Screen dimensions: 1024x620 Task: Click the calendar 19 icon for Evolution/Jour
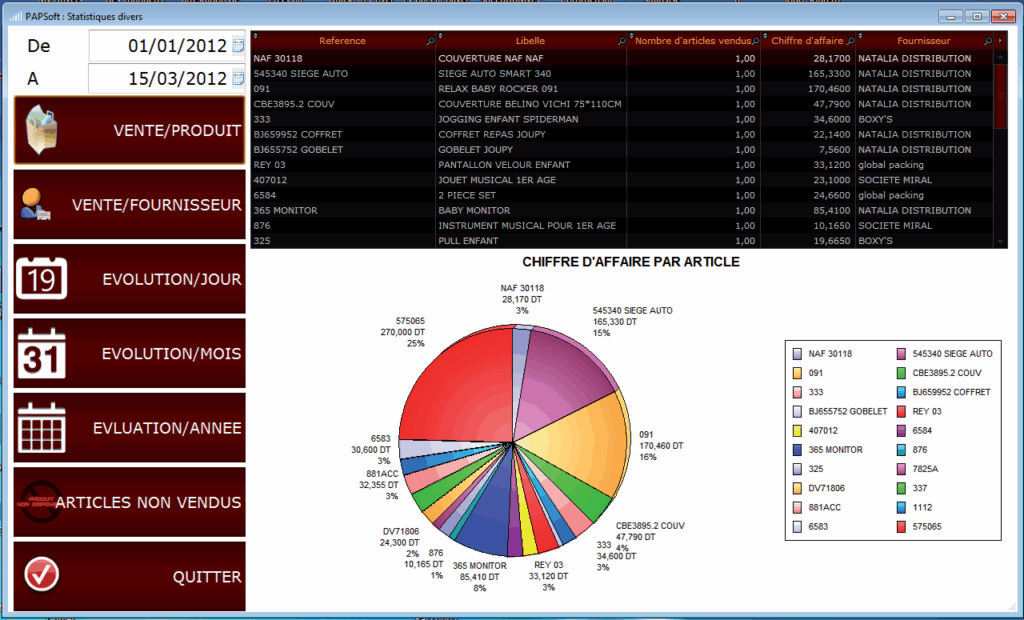click(x=43, y=278)
